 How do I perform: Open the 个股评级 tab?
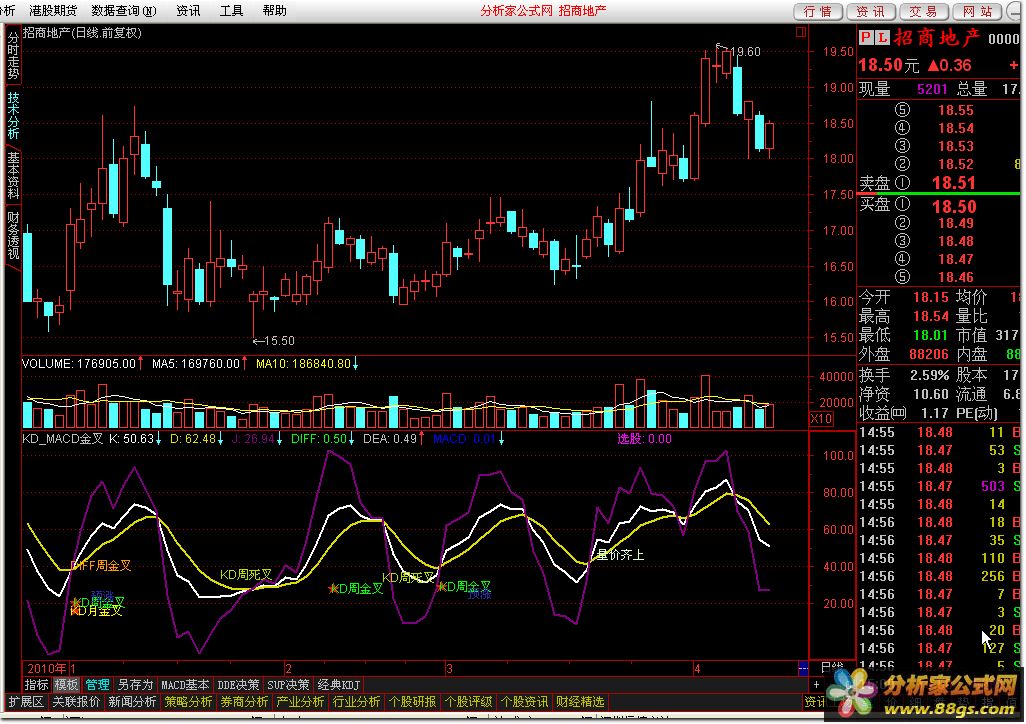click(469, 702)
